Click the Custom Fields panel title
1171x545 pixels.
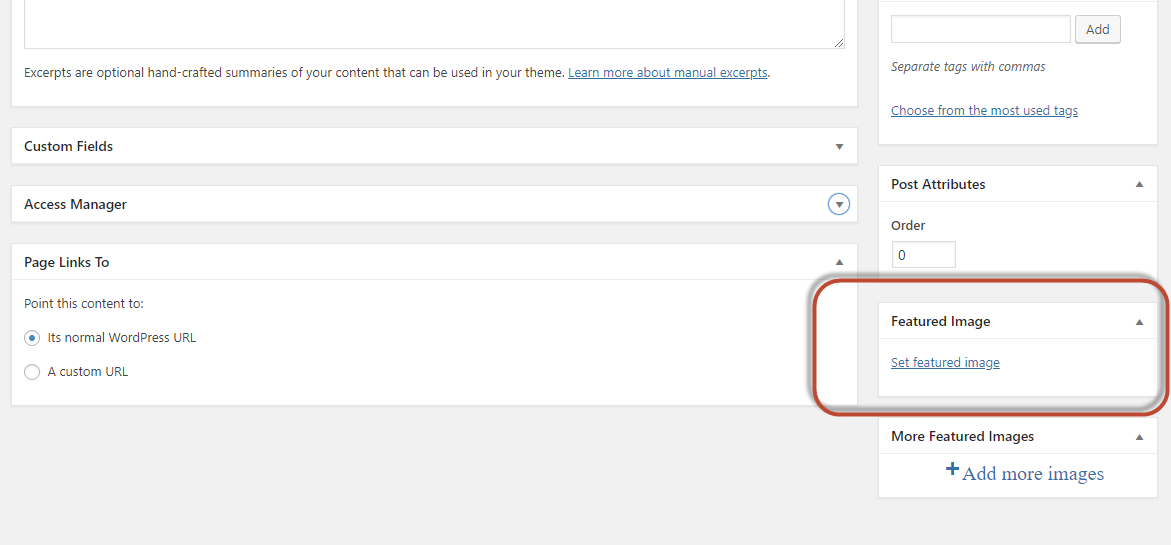pyautogui.click(x=68, y=147)
